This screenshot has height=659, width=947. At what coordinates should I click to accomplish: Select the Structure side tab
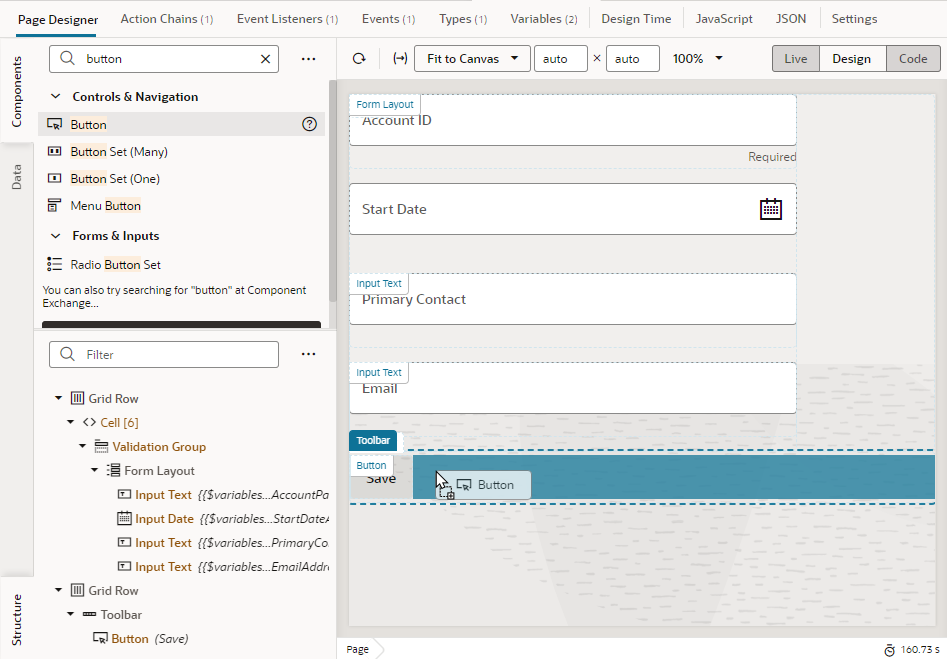click(16, 619)
